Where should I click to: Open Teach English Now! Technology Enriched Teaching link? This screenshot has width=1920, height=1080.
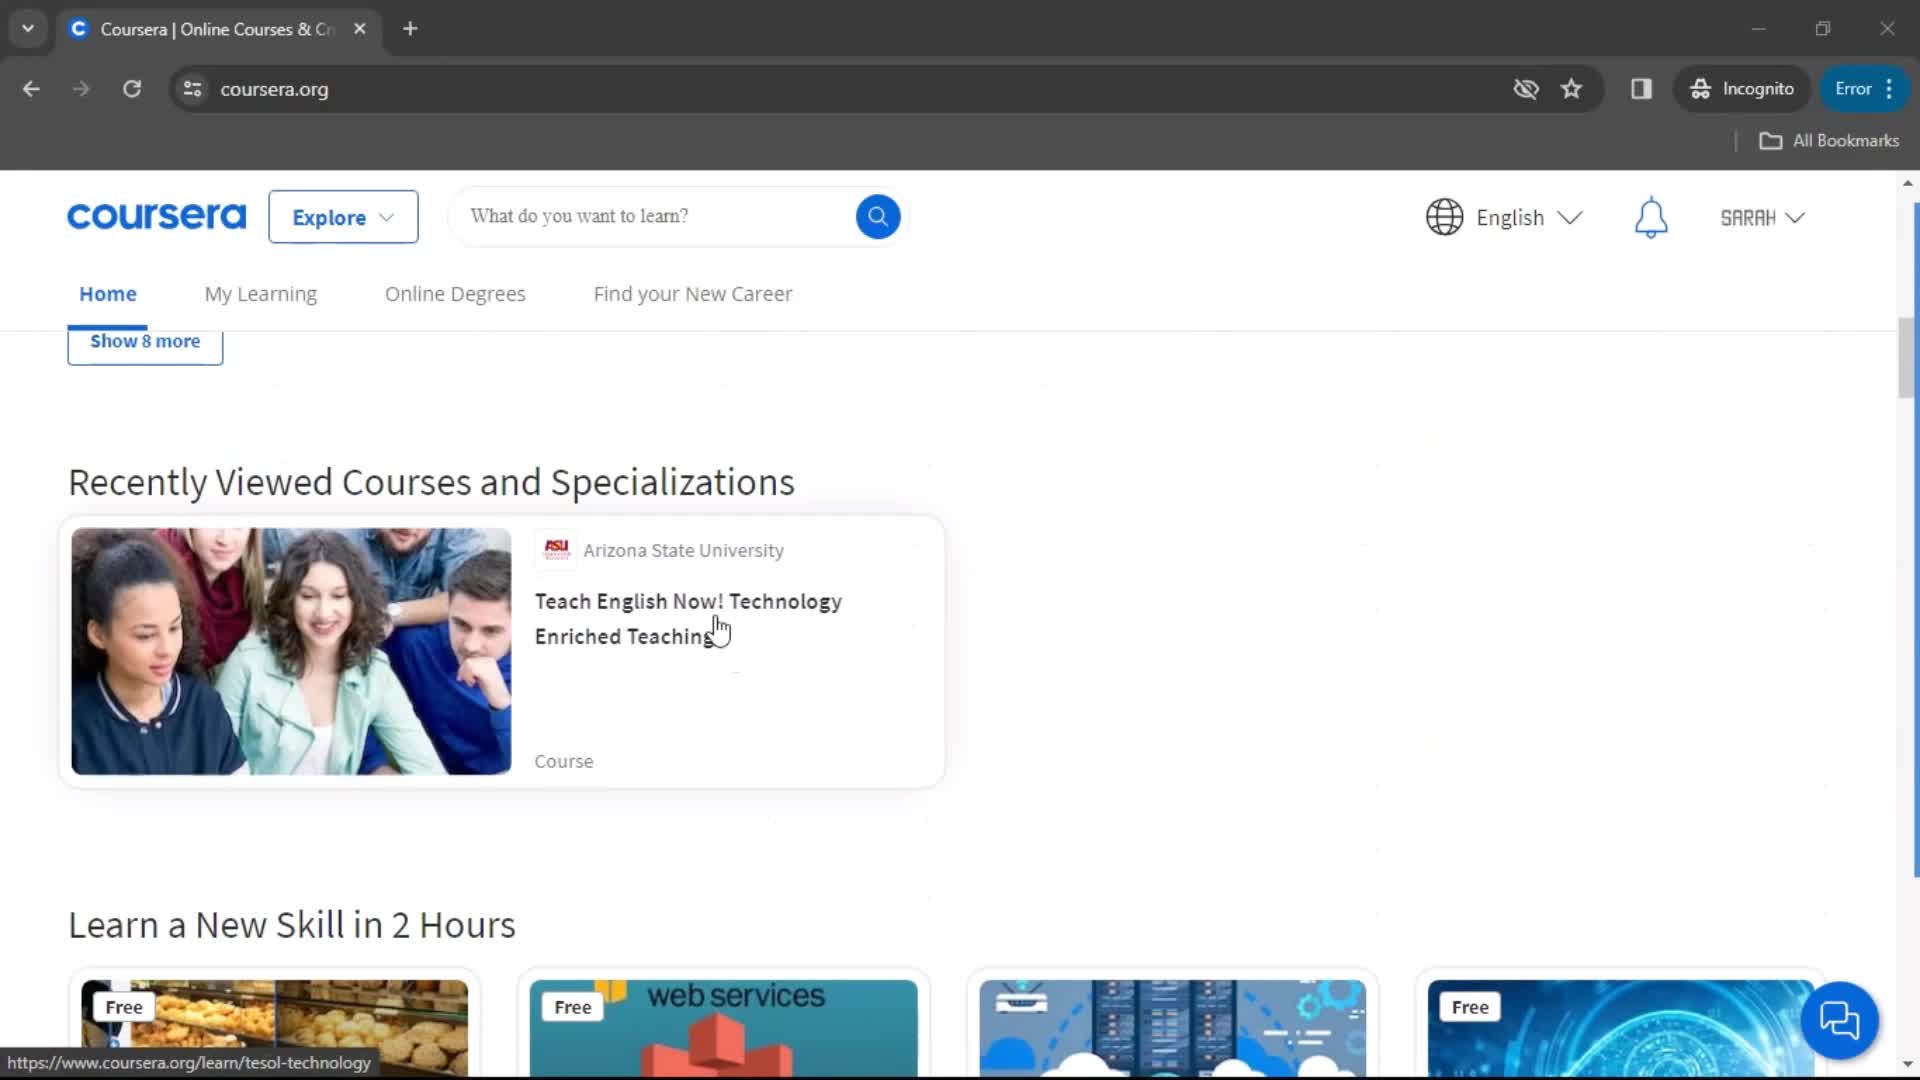click(x=688, y=619)
